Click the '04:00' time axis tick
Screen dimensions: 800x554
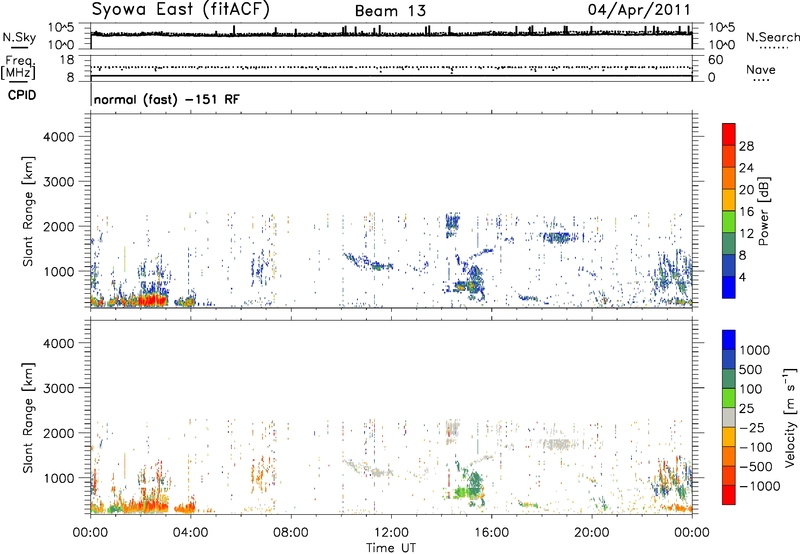190,533
